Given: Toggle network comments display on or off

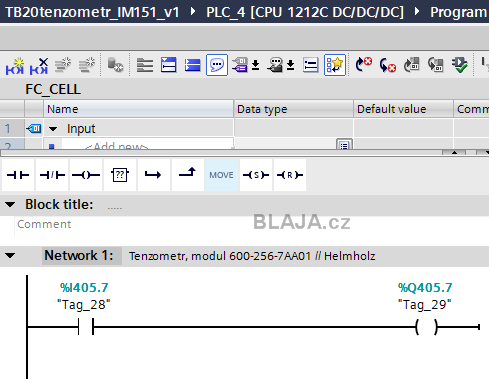Looking at the screenshot, I should click(217, 65).
